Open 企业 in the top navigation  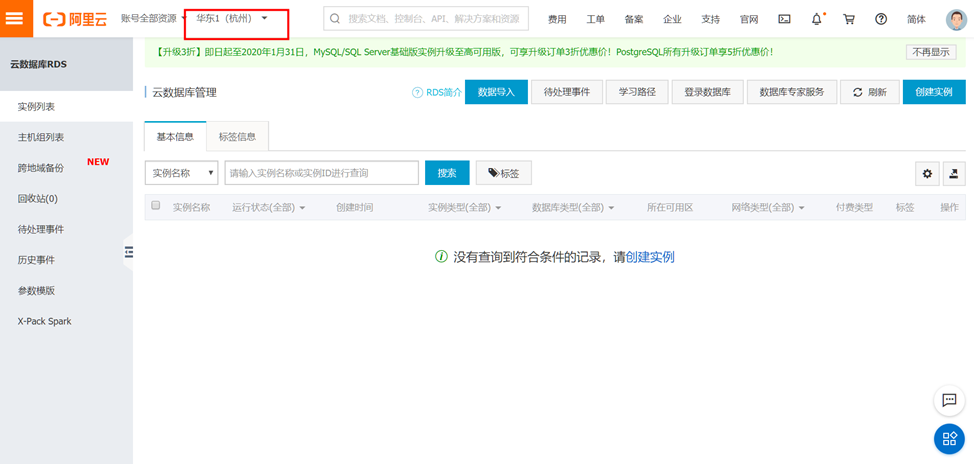click(x=673, y=19)
